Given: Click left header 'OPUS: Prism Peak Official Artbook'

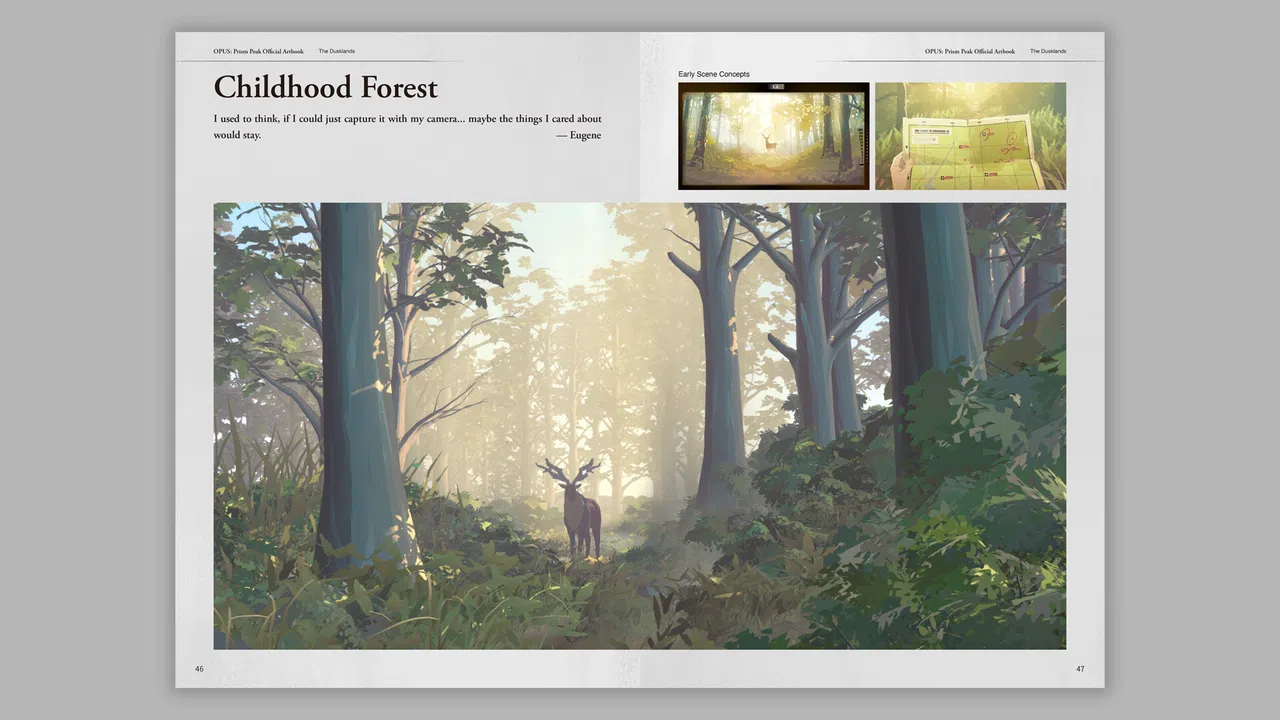Looking at the screenshot, I should point(258,51).
